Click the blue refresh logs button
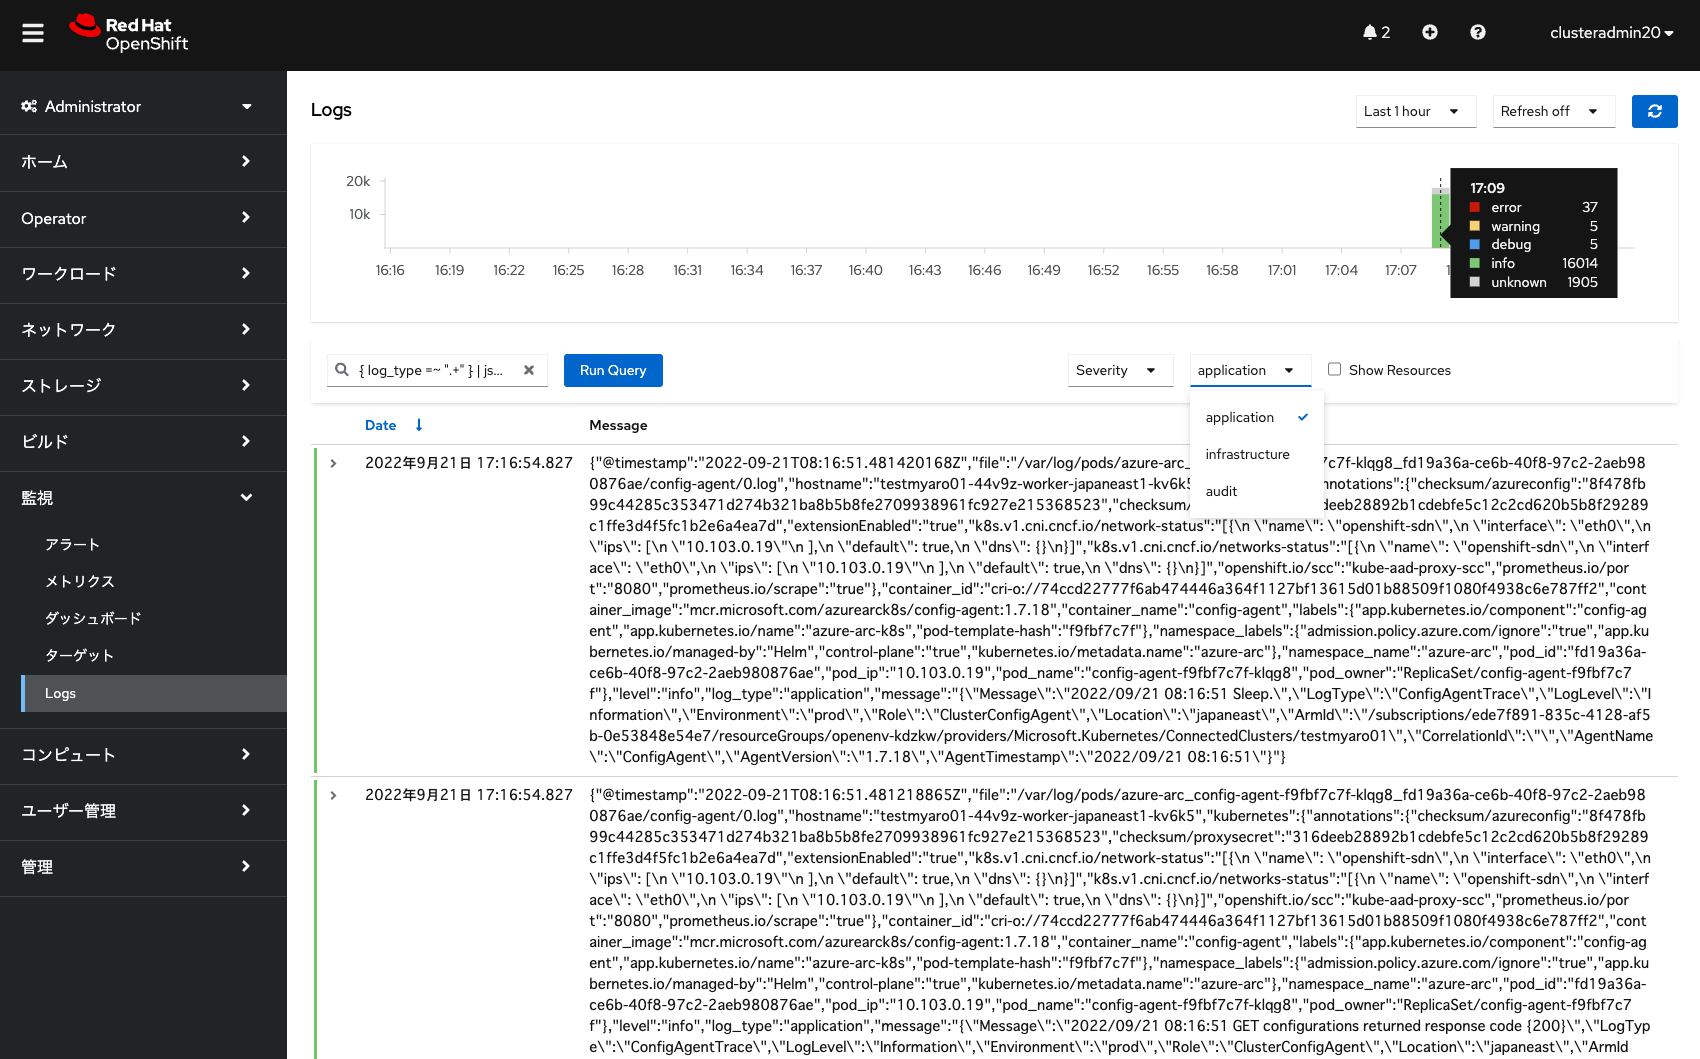The width and height of the screenshot is (1700, 1059). (x=1655, y=111)
